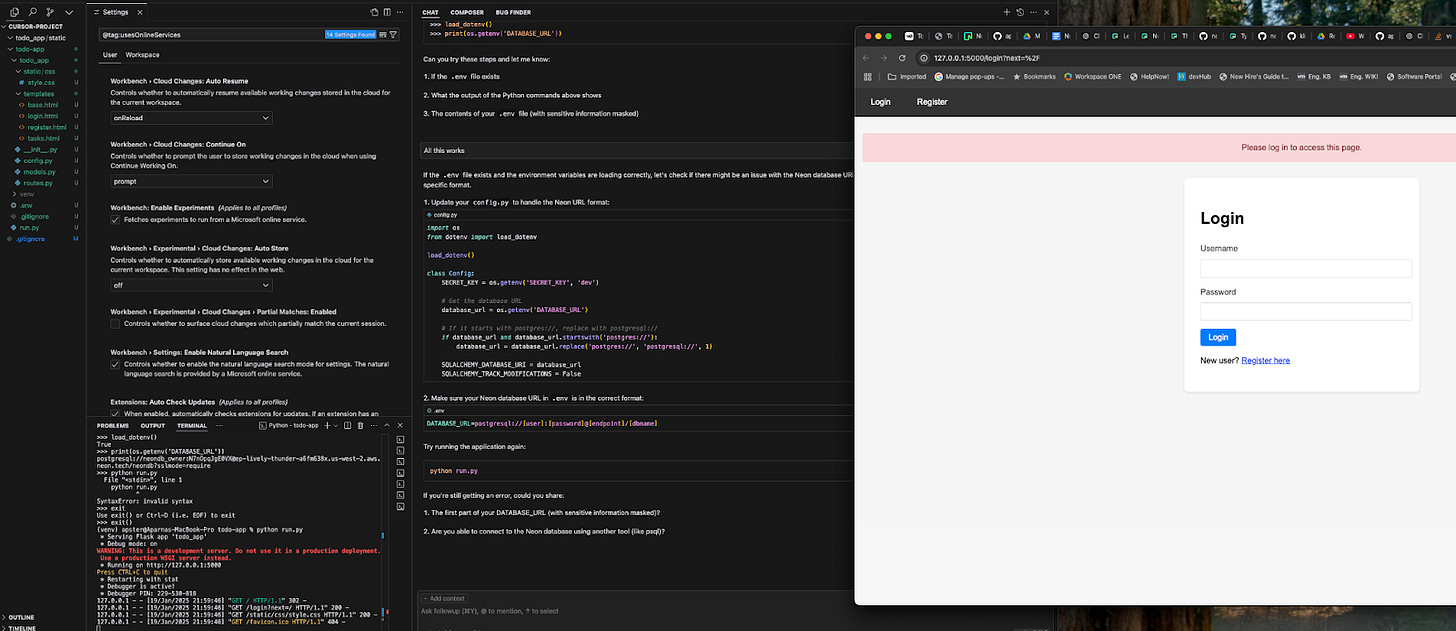Open the Workspace ONE bookmark
The height and width of the screenshot is (631, 1456).
pos(1093,76)
